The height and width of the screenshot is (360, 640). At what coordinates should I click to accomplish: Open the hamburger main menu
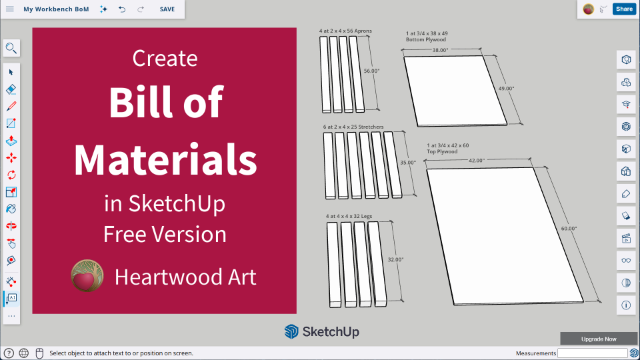pos(10,9)
